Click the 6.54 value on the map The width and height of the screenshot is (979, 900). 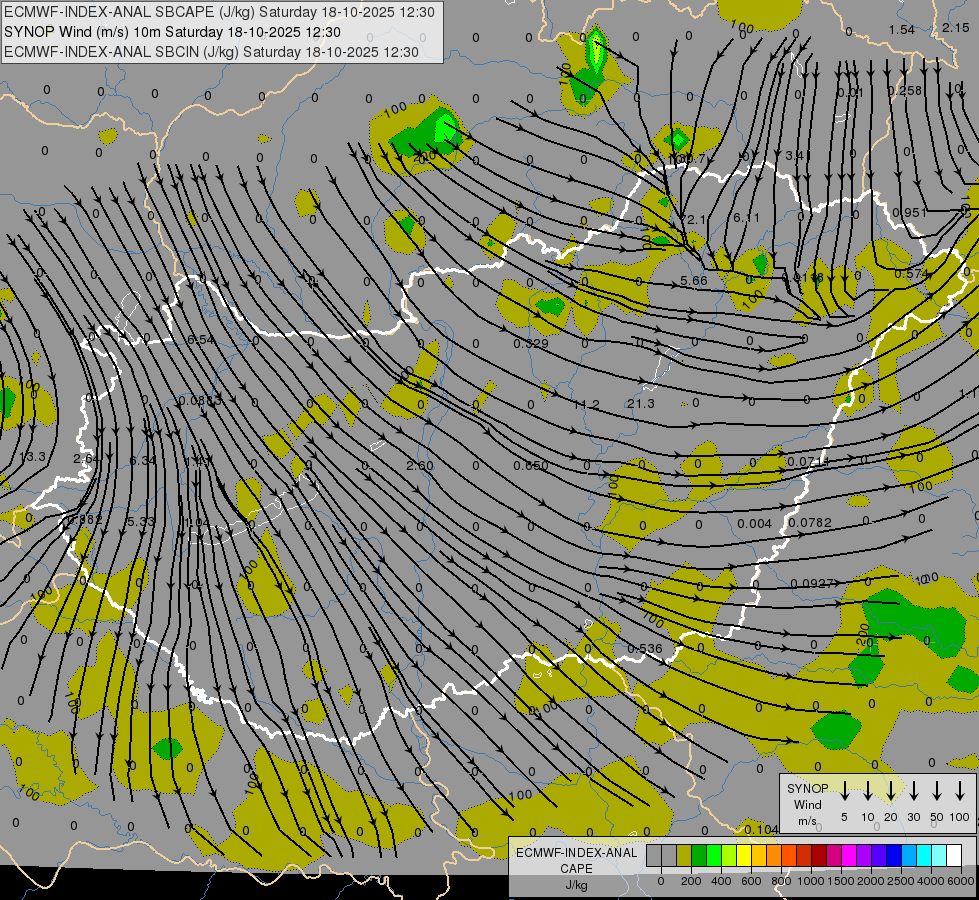tap(201, 340)
